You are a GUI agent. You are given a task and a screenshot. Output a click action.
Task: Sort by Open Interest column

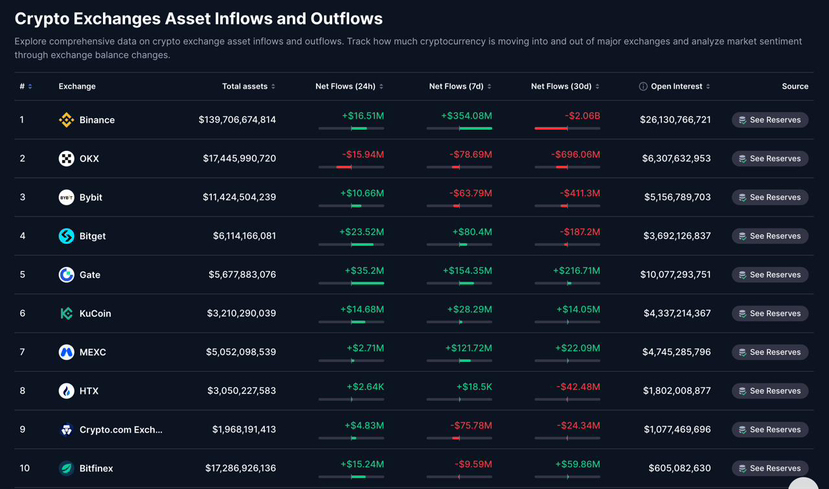[680, 86]
